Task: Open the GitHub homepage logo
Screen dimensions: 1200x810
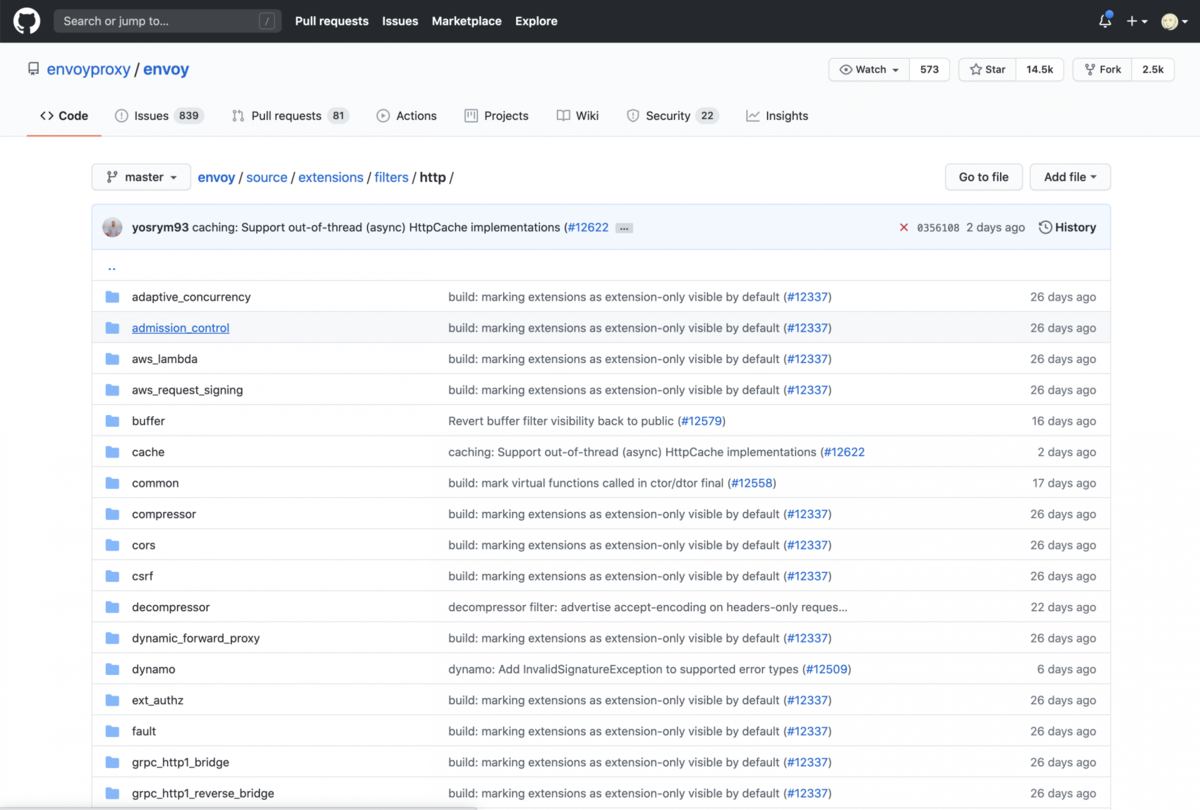Action: click(27, 21)
